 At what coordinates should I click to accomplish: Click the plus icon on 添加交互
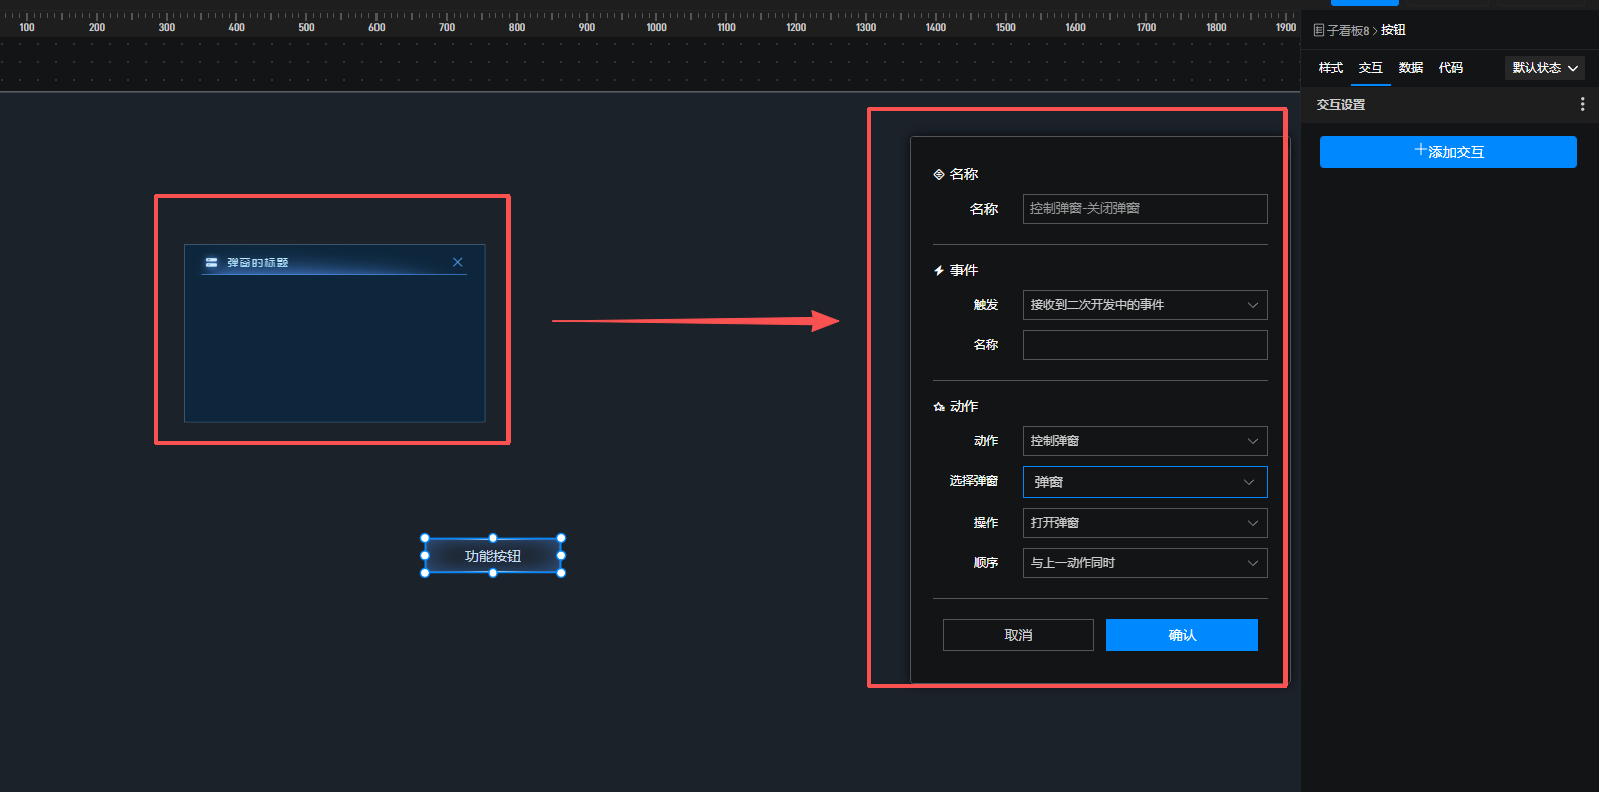(1420, 151)
